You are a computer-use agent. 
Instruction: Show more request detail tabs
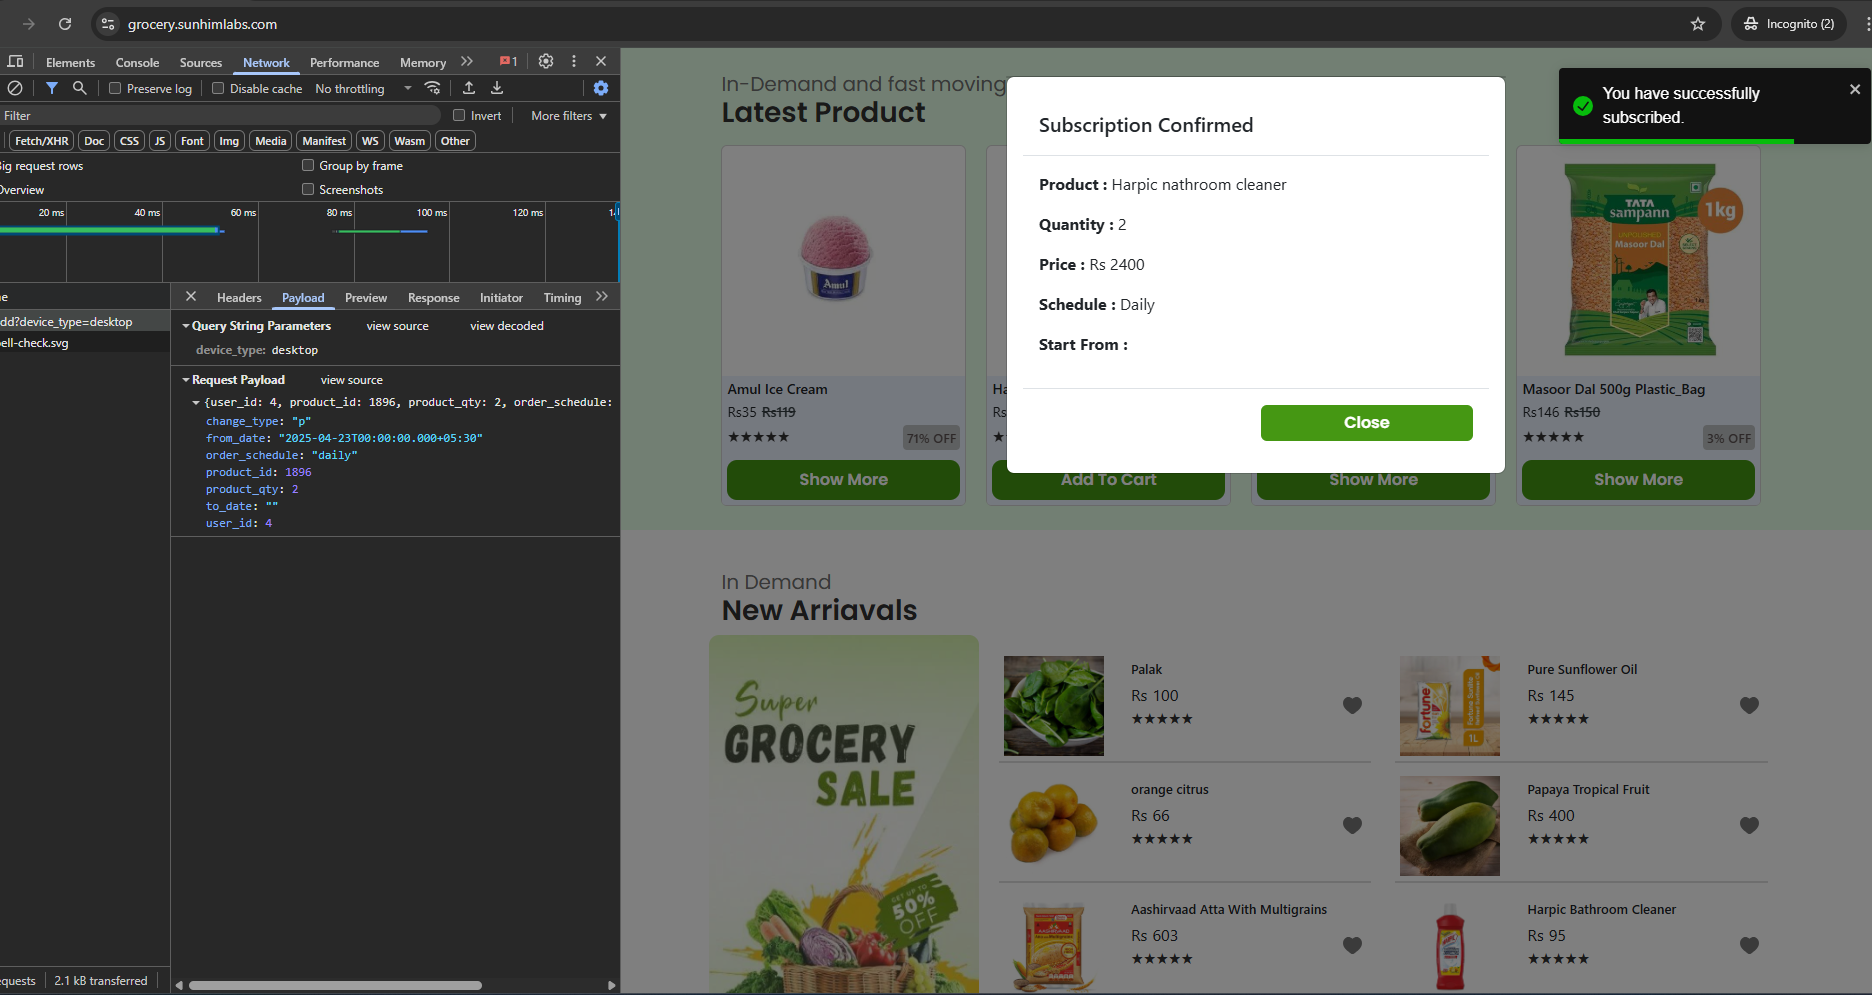(x=601, y=297)
